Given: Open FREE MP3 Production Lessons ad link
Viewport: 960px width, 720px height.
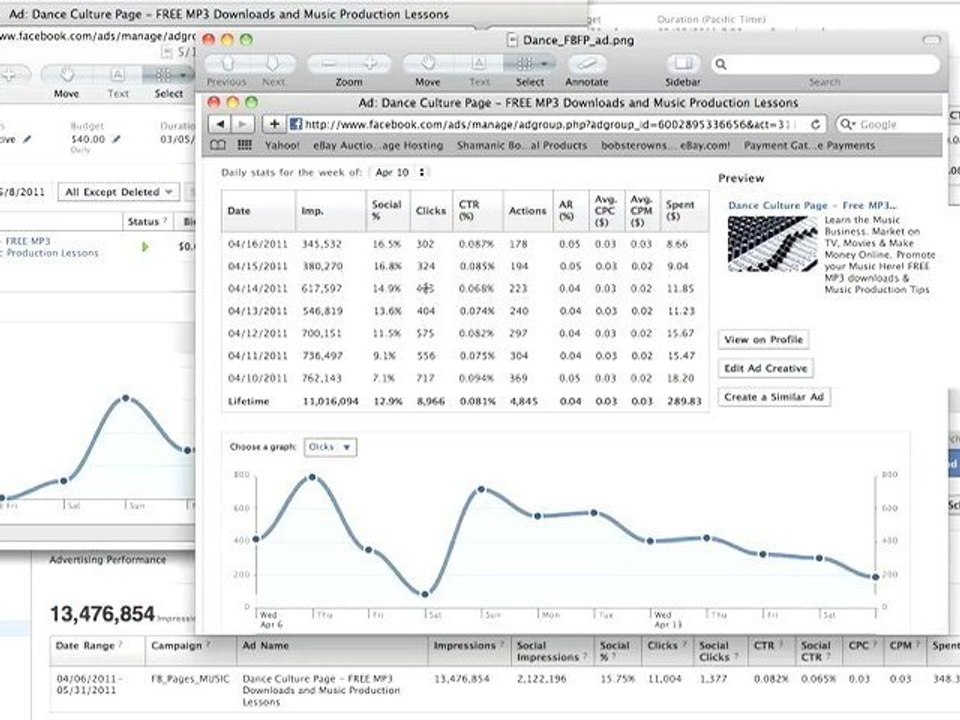Looking at the screenshot, I should (51, 247).
